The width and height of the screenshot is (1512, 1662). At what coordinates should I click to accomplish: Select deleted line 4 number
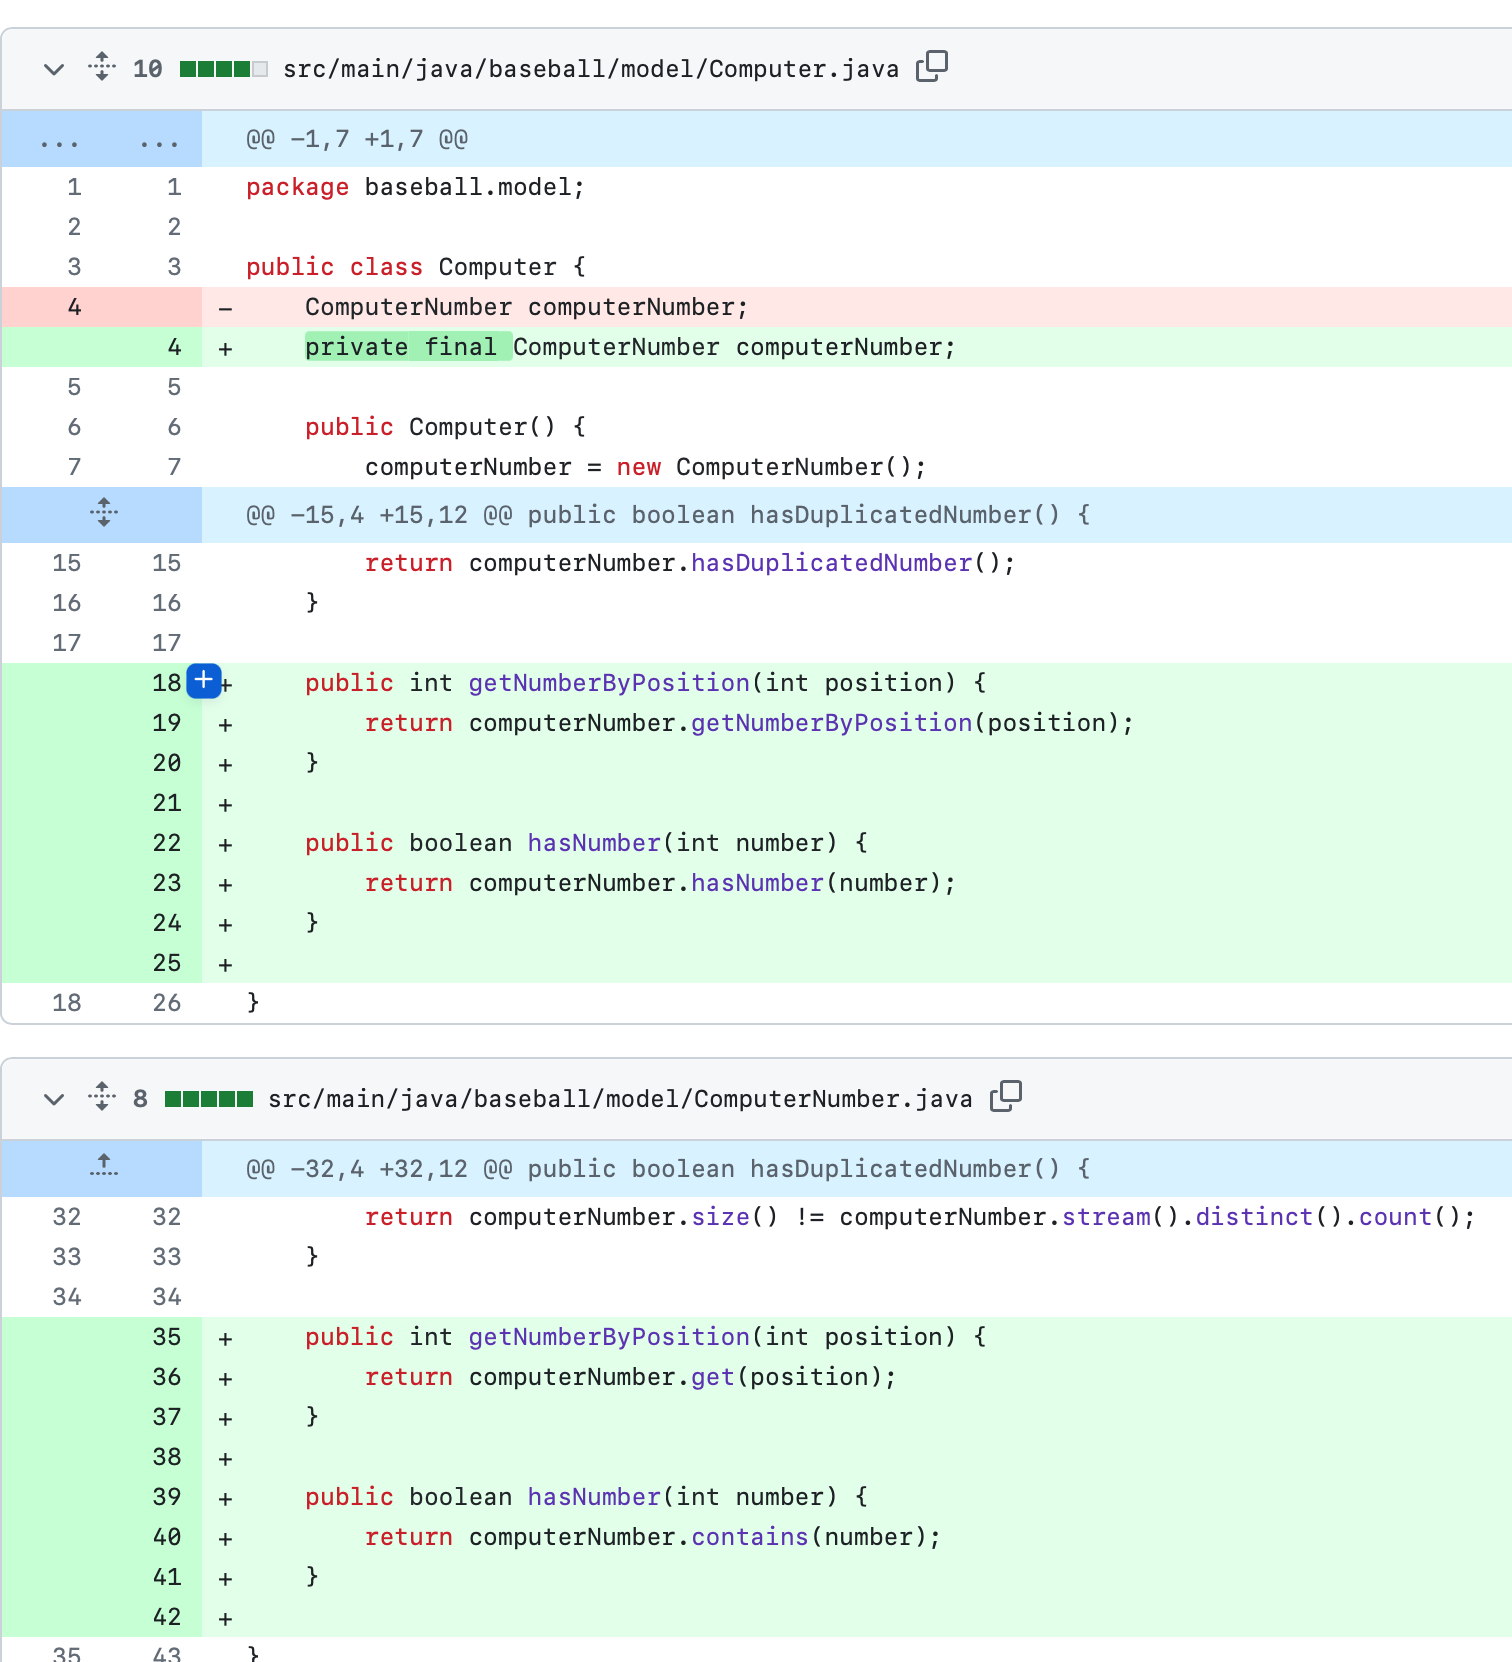[x=74, y=307]
